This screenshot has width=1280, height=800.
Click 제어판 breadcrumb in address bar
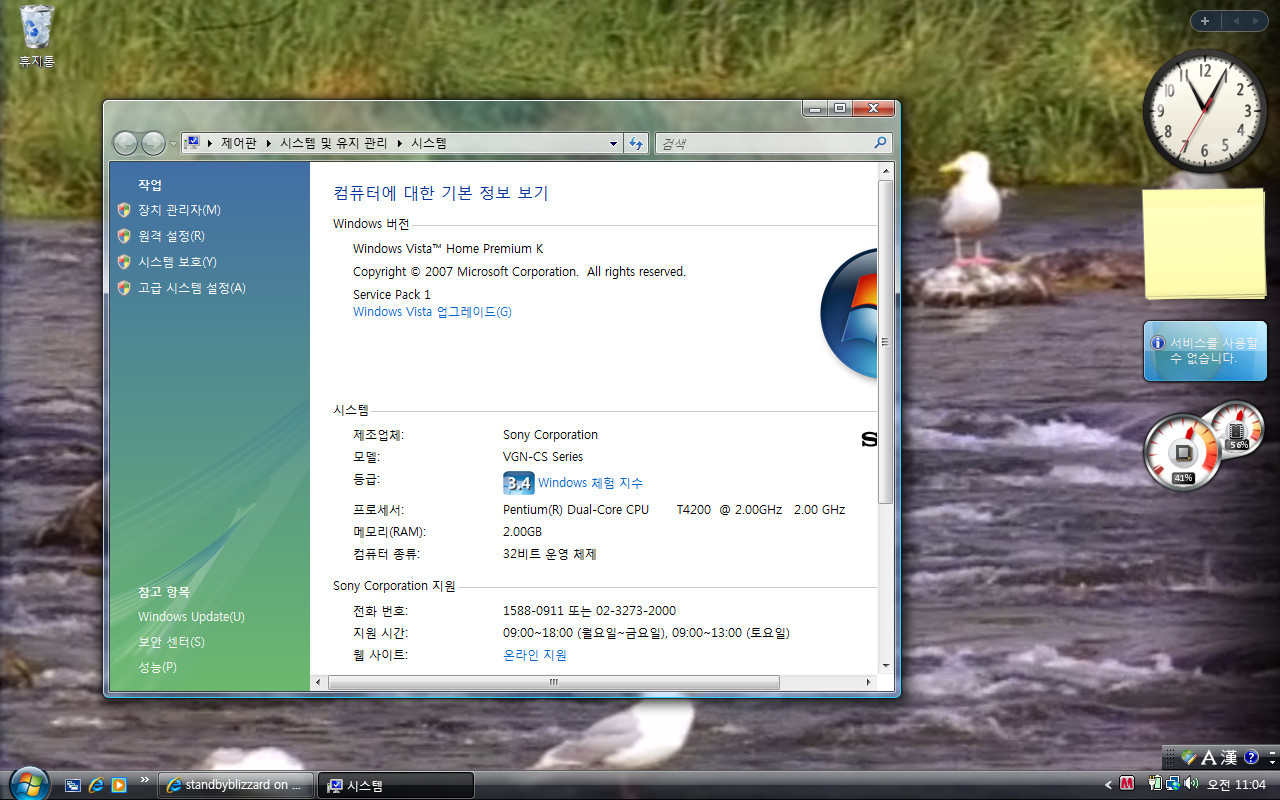pyautogui.click(x=238, y=143)
